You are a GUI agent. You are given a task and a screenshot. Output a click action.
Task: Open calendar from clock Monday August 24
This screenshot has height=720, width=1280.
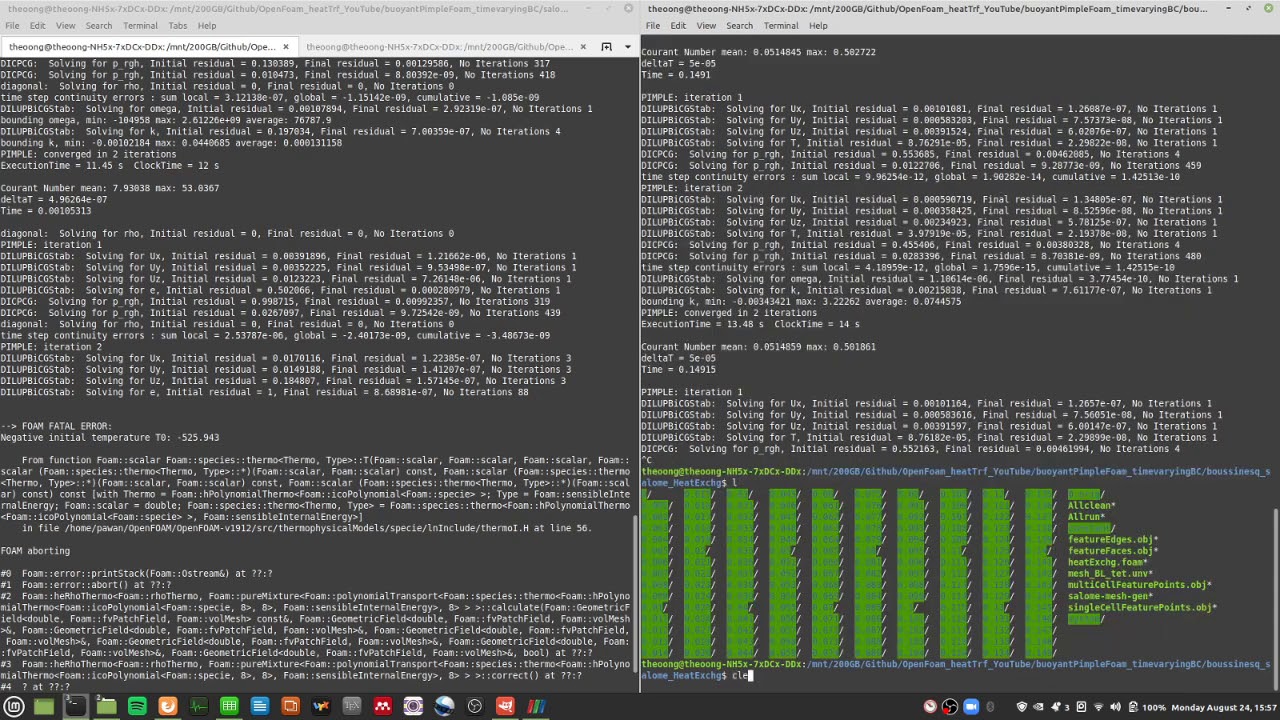(x=1223, y=707)
